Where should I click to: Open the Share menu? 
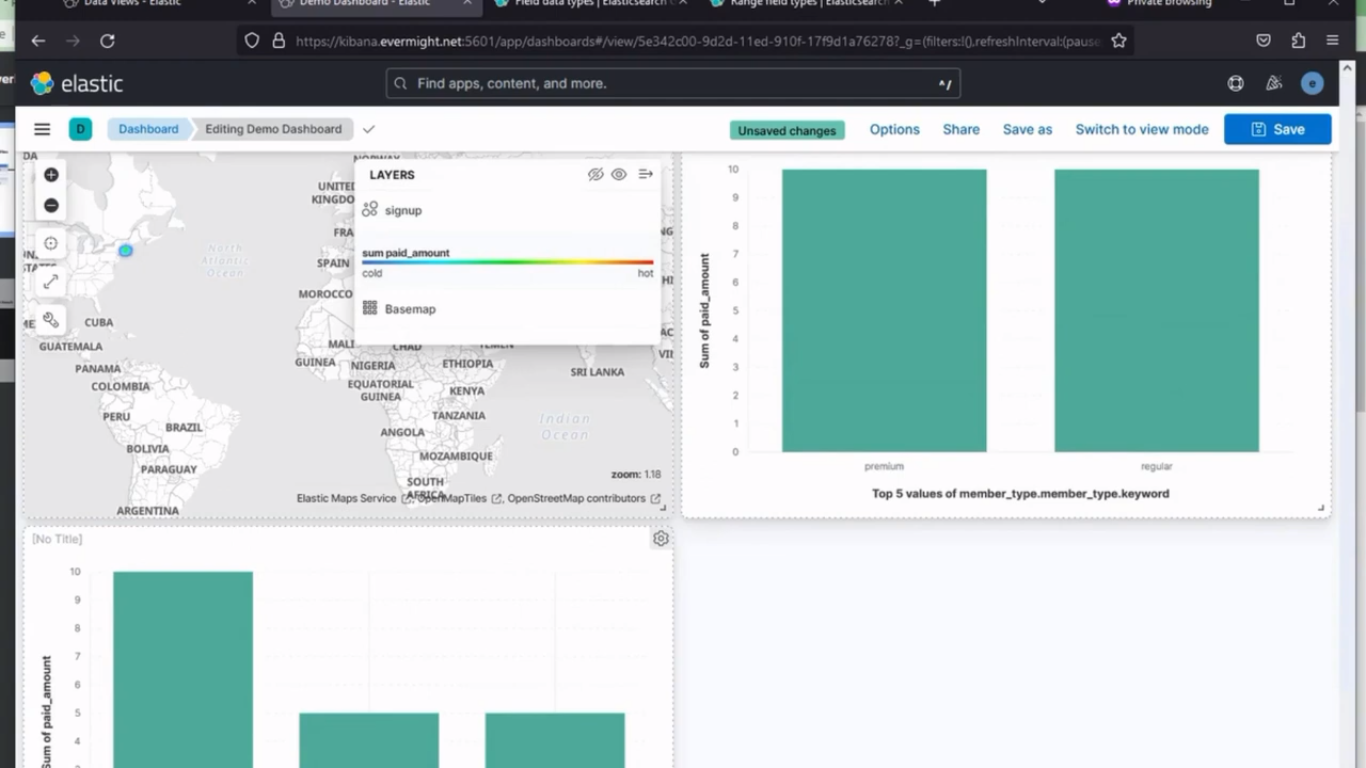(961, 129)
